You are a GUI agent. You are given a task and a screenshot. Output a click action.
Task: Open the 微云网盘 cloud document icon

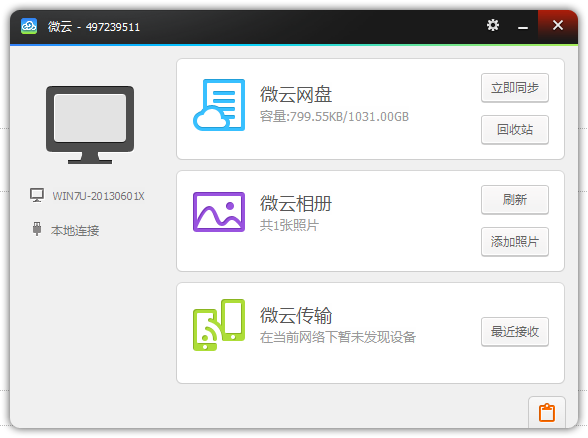219,105
